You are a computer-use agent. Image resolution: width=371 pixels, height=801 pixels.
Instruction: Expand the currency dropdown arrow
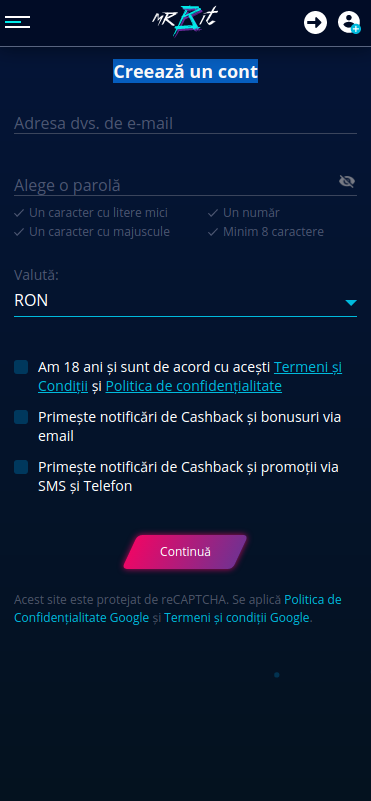351,302
